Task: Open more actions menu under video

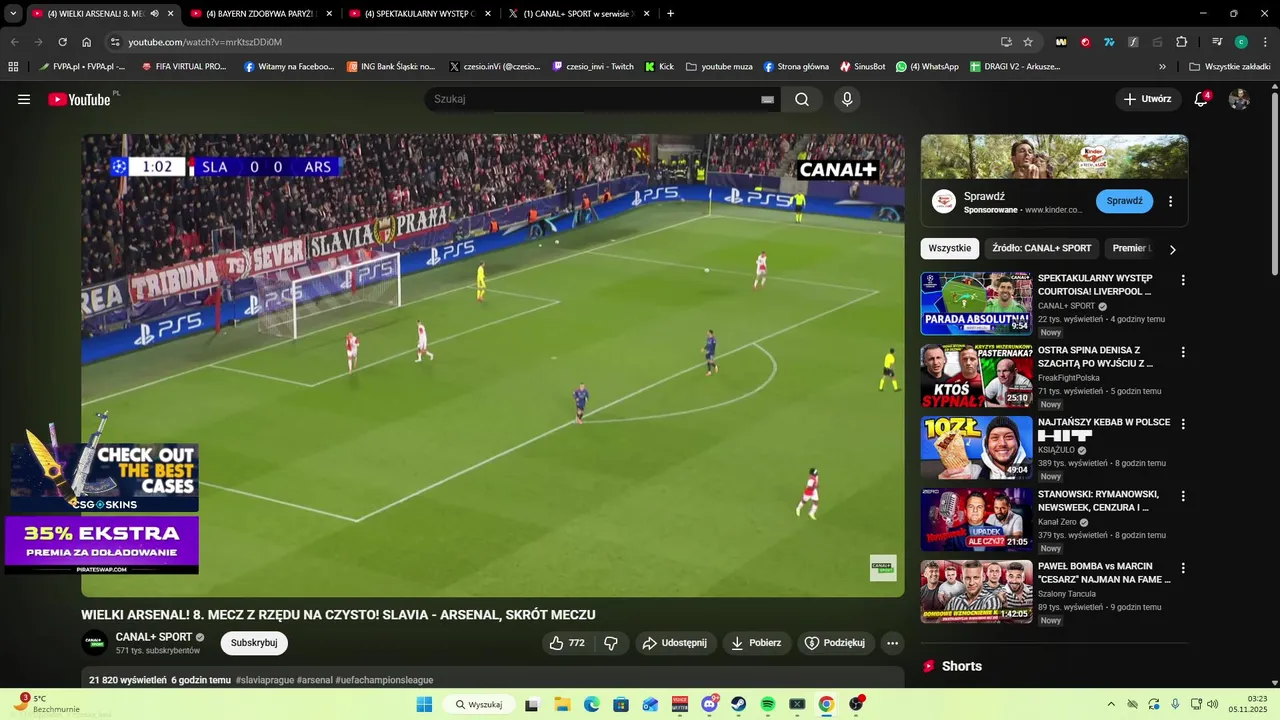Action: click(x=893, y=643)
